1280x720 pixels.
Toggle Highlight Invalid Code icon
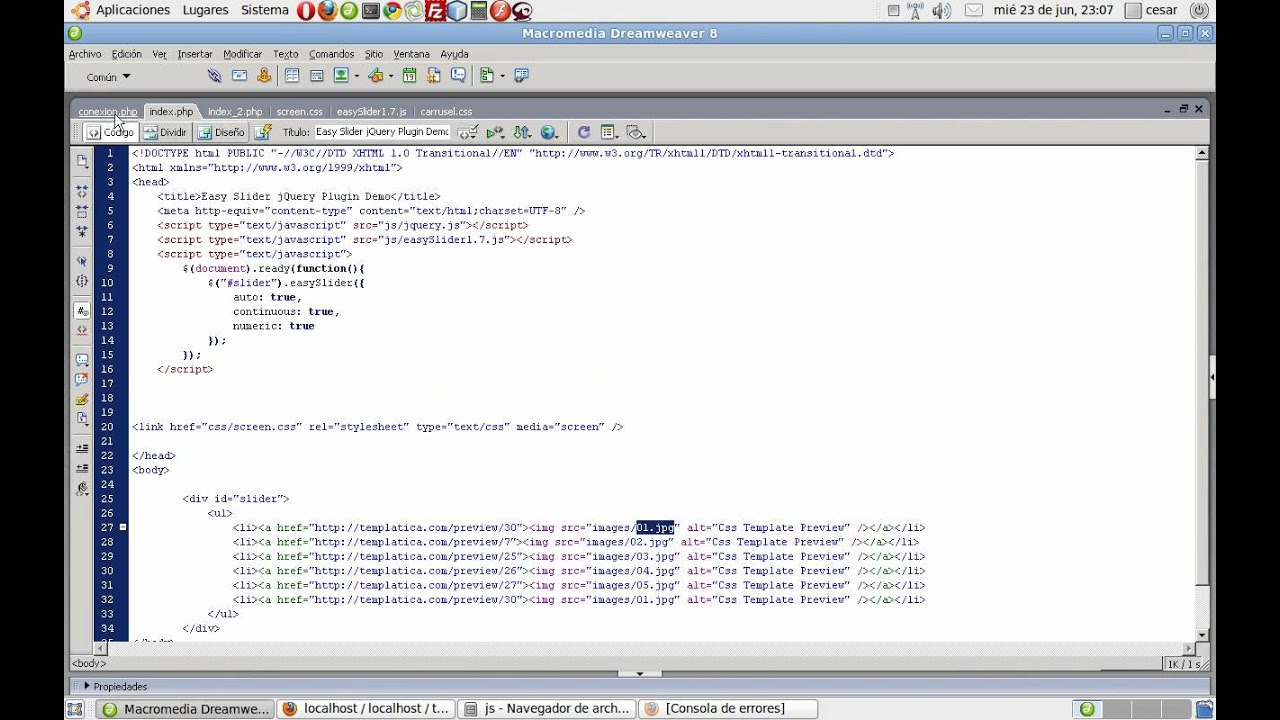[x=82, y=330]
